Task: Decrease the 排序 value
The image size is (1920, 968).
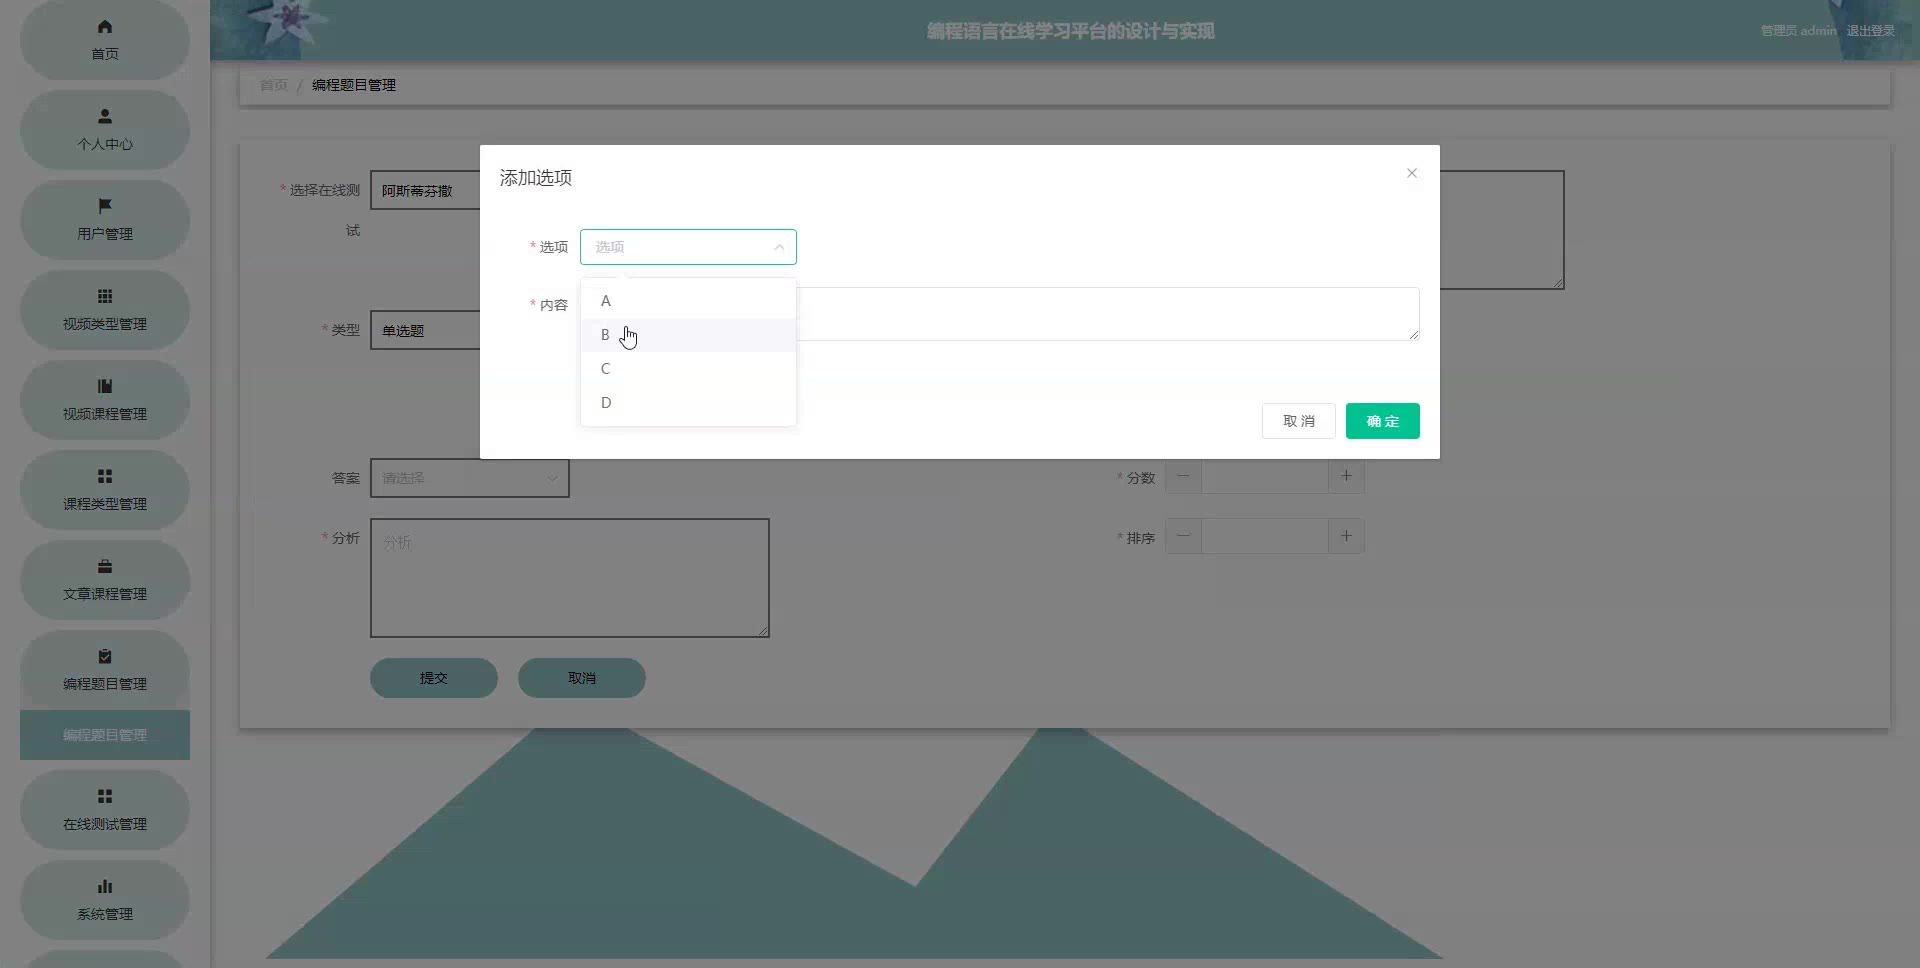Action: [1184, 537]
